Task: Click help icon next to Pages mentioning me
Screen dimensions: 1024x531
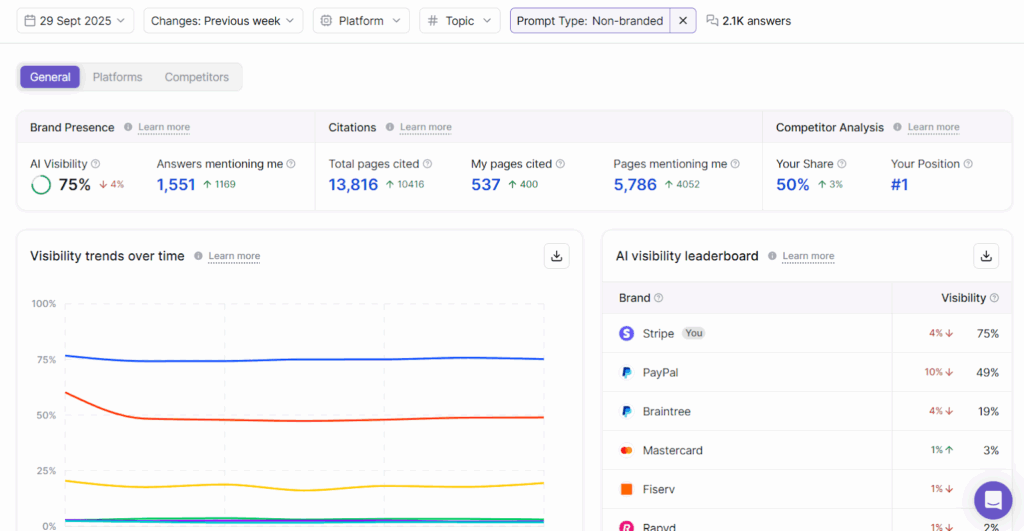Action: pyautogui.click(x=735, y=164)
